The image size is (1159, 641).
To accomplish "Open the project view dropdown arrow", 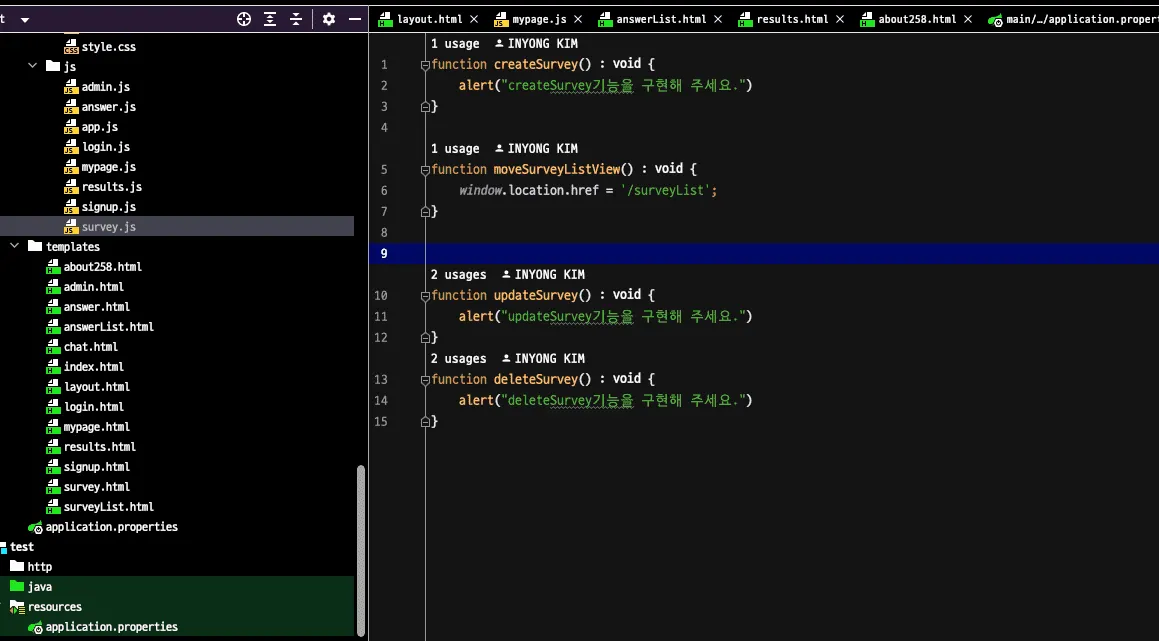I will pyautogui.click(x=24, y=20).
